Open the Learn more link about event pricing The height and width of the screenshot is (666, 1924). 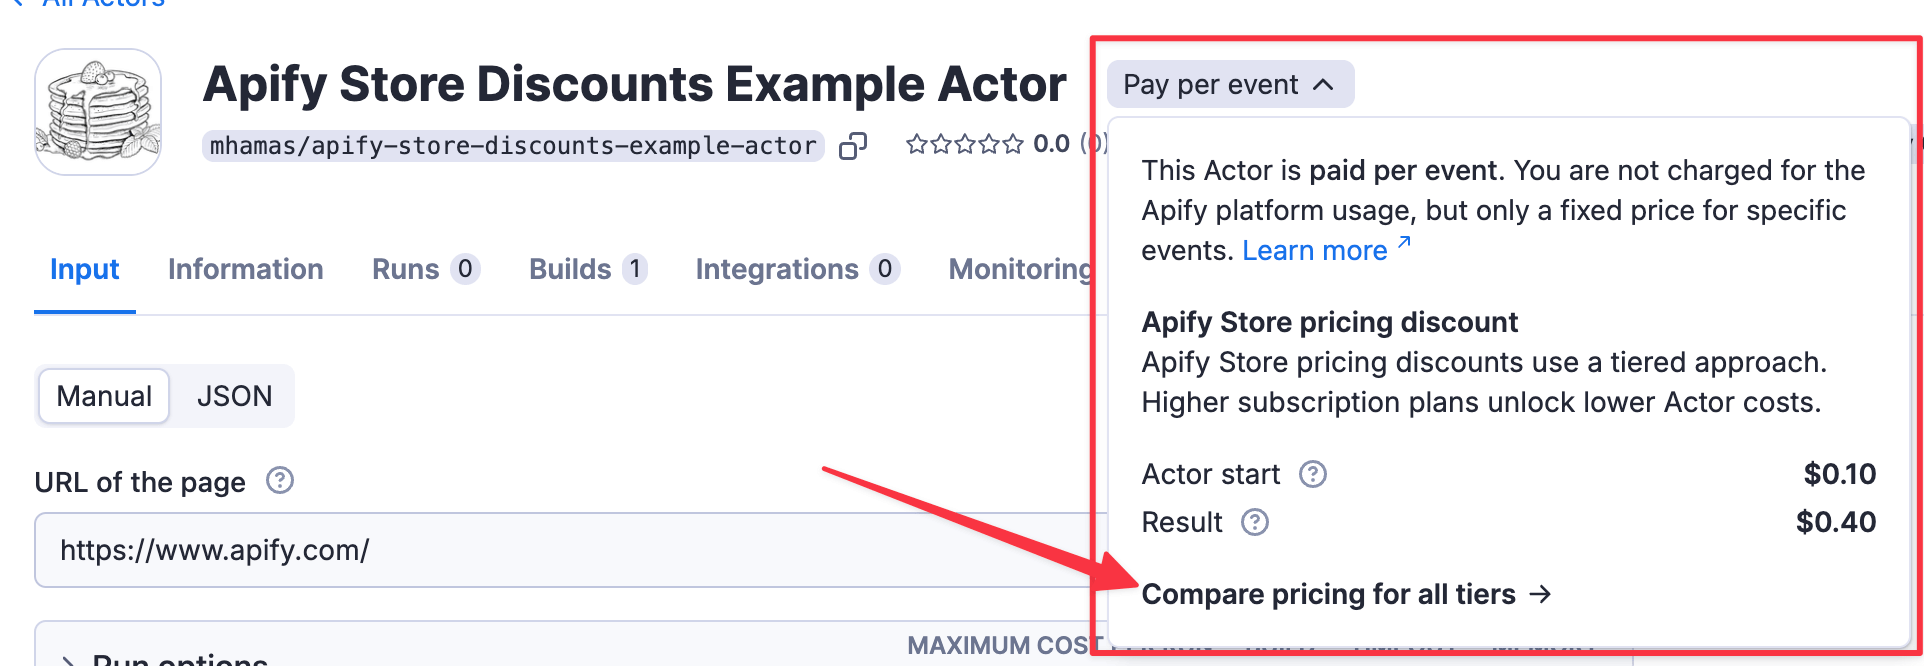1314,250
